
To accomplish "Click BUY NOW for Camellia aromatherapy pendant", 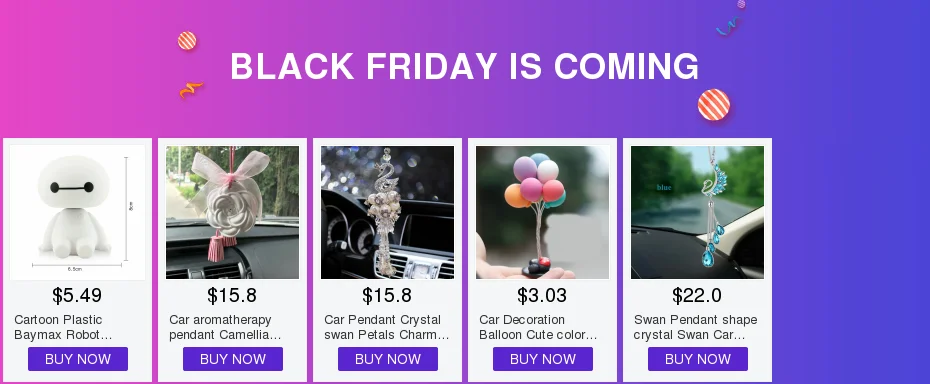I will coord(233,359).
